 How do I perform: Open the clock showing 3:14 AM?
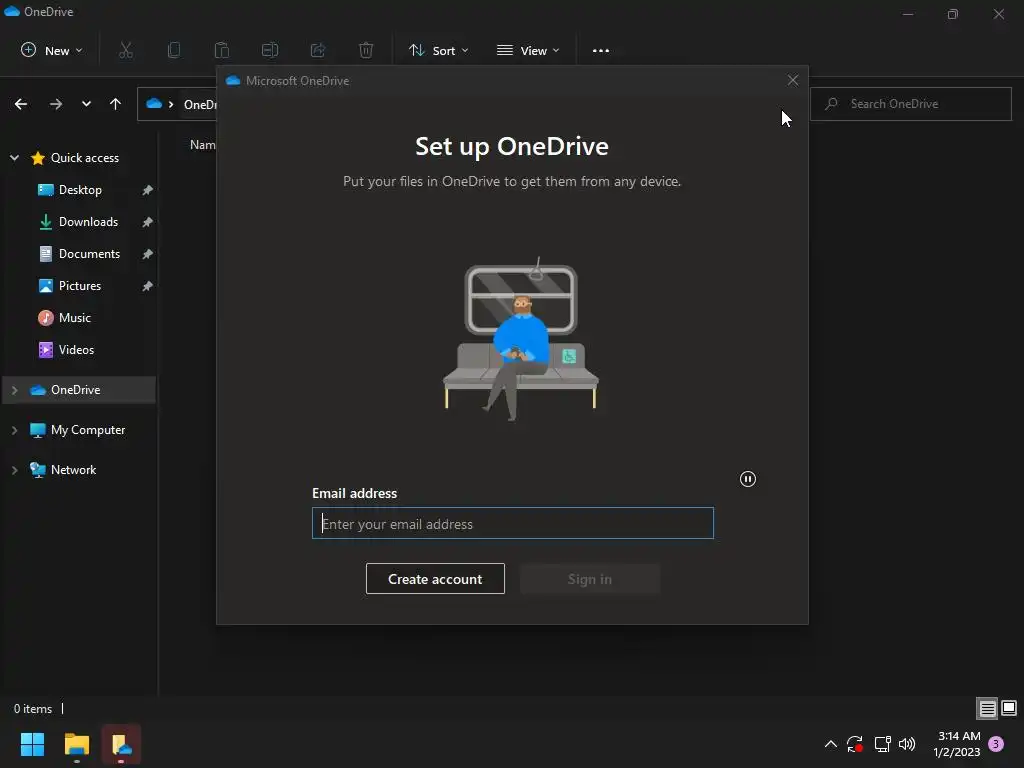[957, 744]
